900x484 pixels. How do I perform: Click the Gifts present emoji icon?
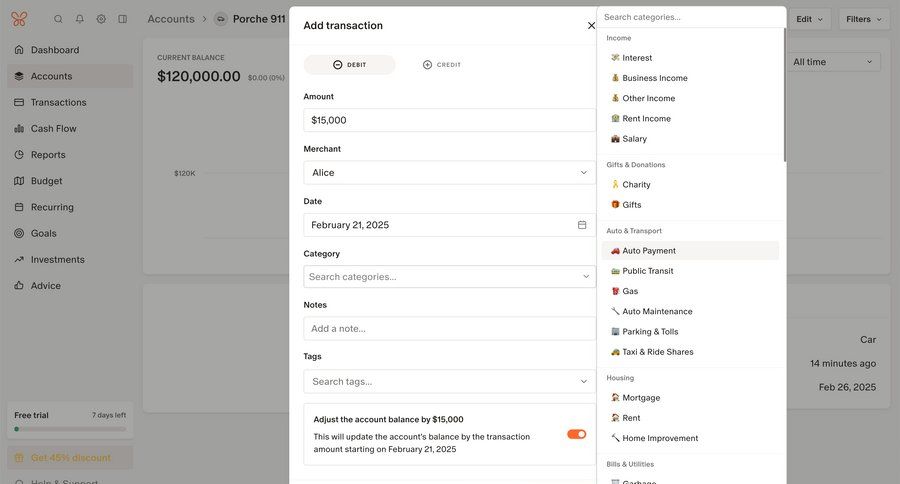pos(615,204)
